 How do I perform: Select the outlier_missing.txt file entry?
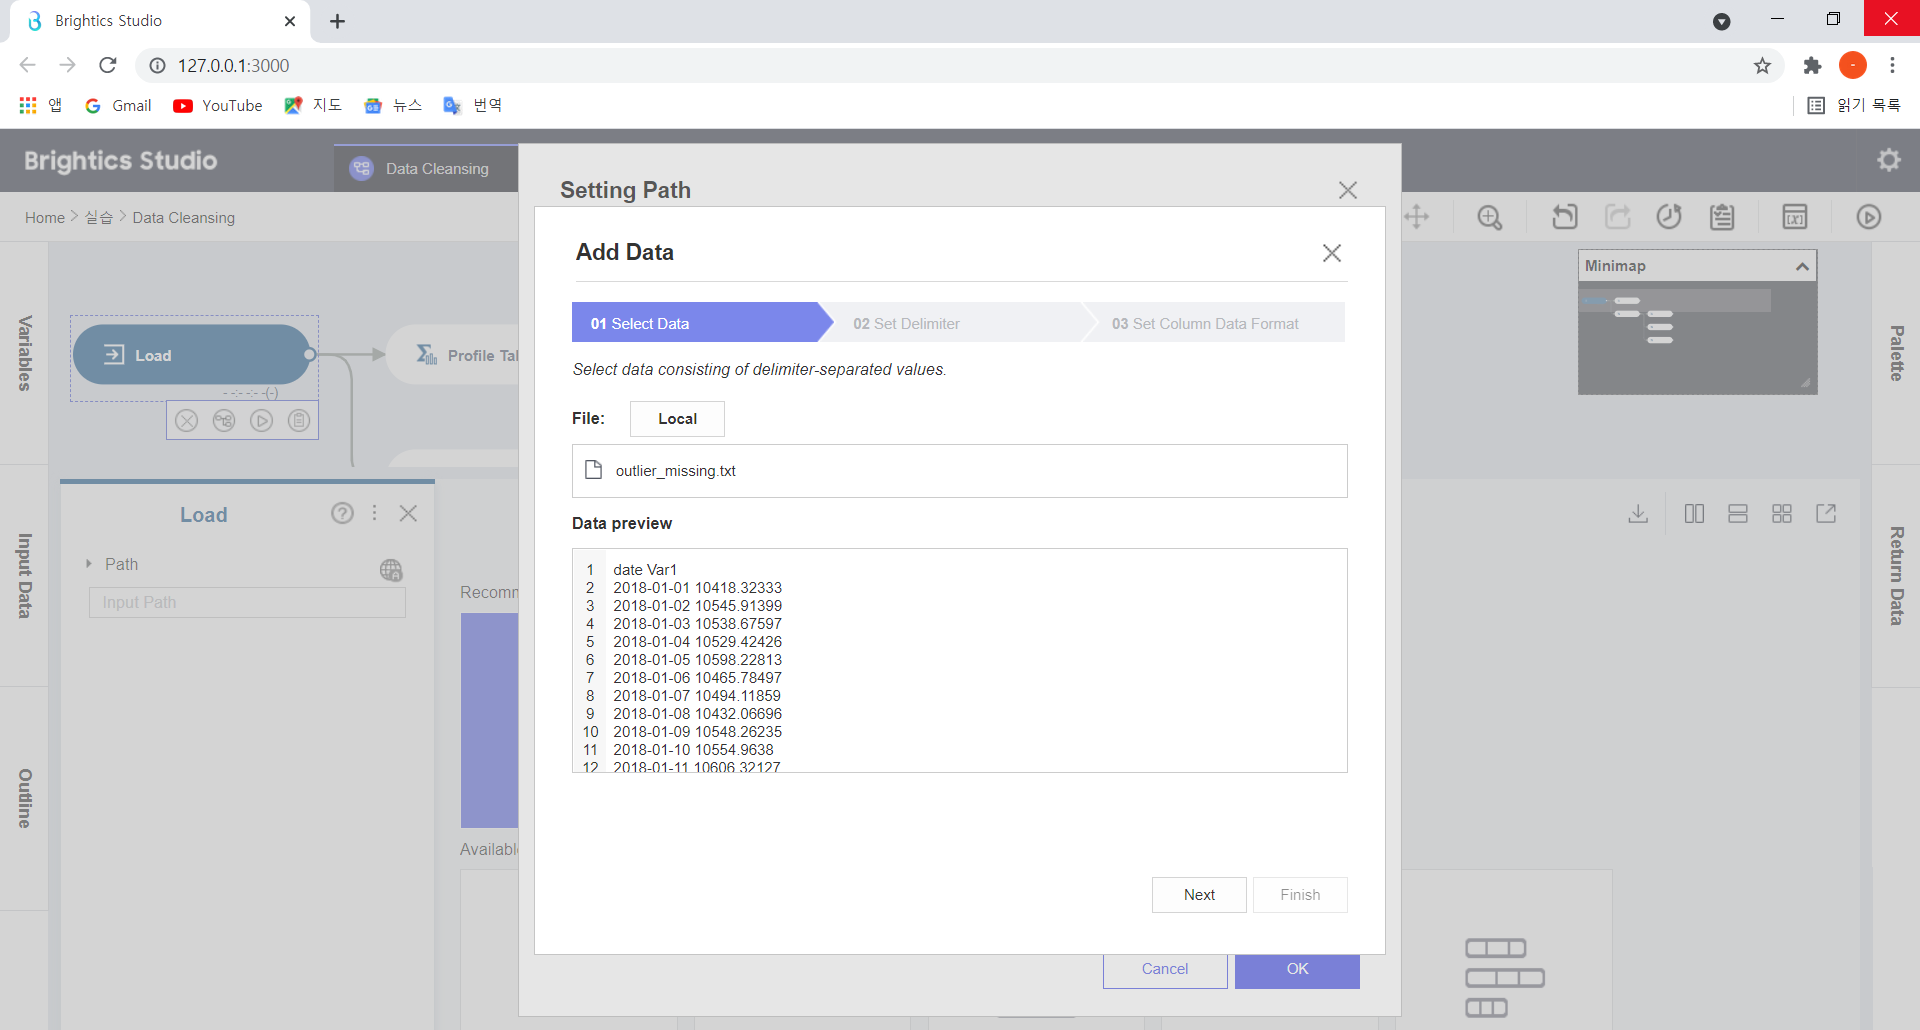pos(959,471)
